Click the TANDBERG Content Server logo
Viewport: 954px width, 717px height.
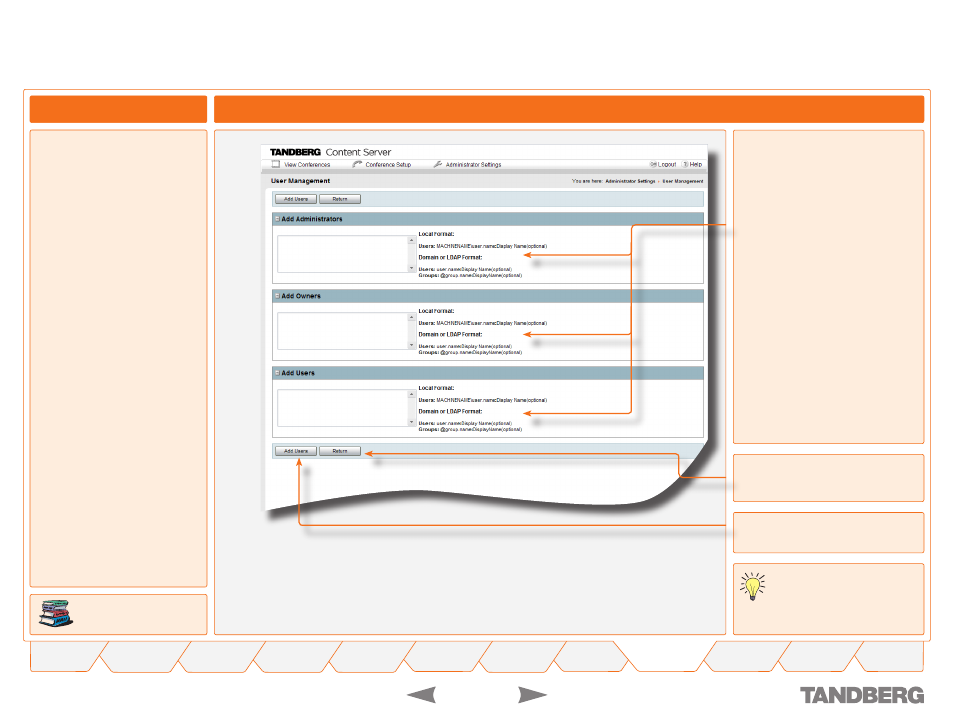330,152
